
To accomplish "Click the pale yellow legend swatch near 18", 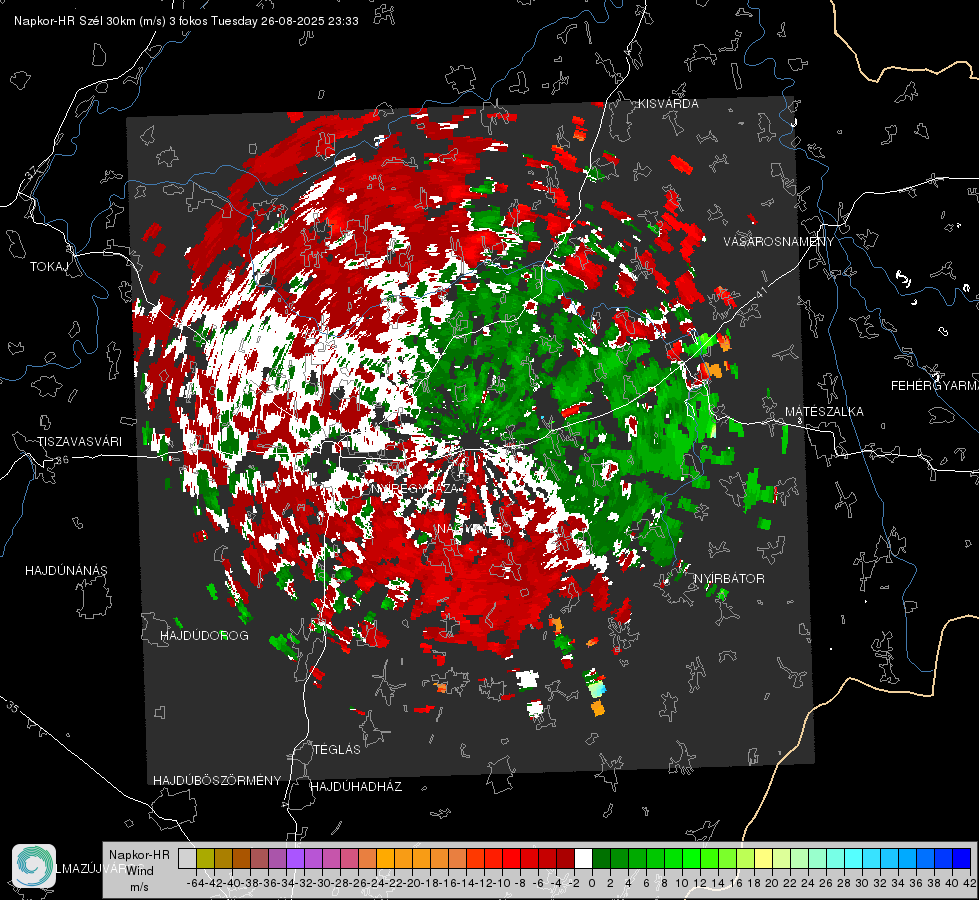I will coord(764,859).
